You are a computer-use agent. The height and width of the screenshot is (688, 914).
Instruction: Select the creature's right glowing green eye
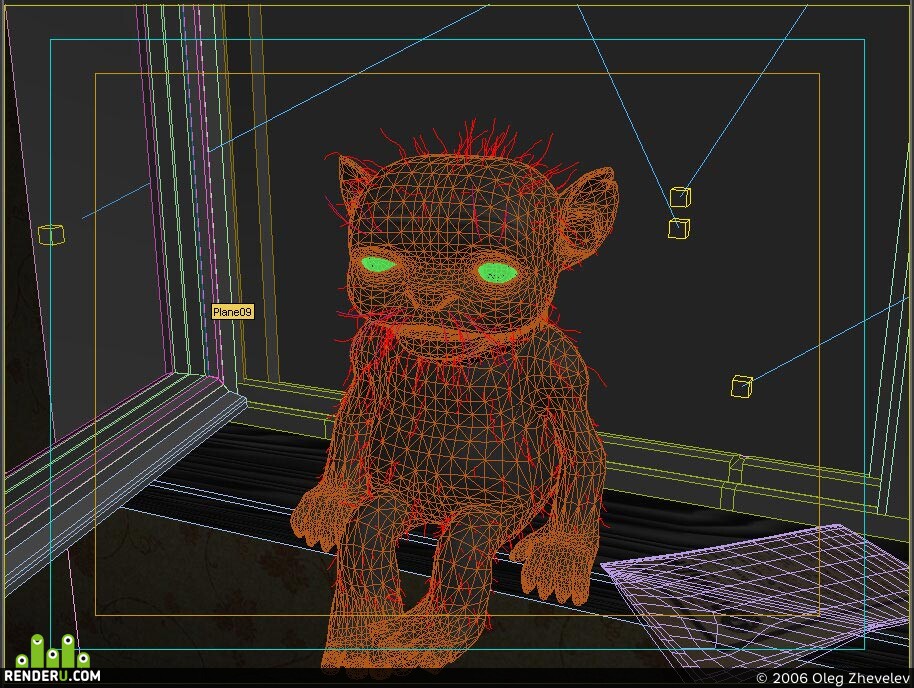pos(497,272)
